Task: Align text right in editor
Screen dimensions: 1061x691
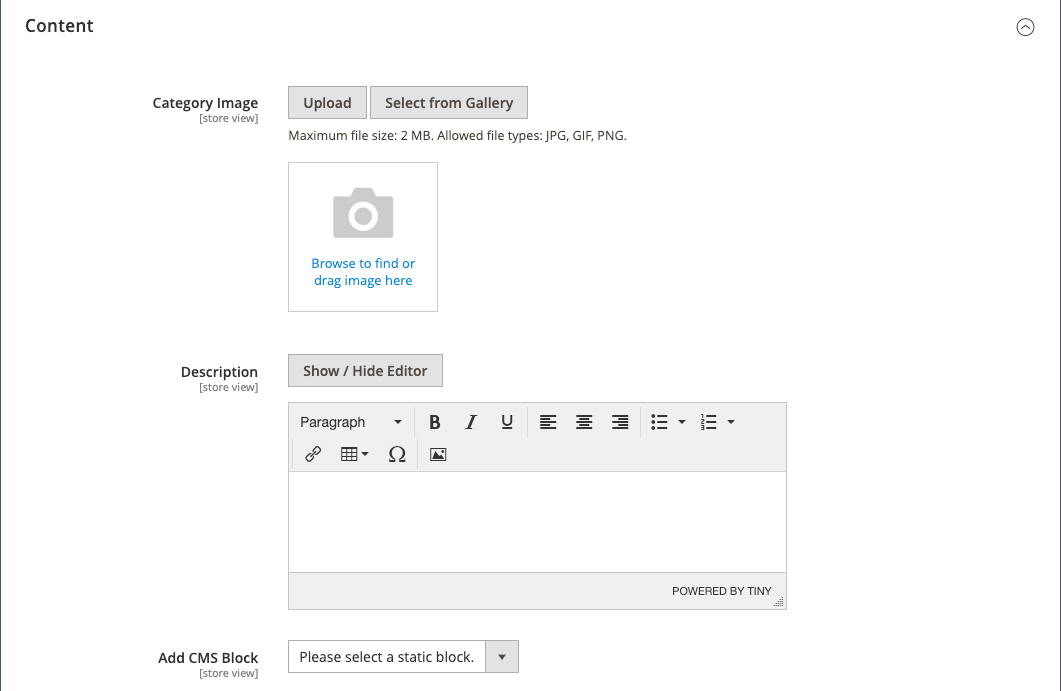Action: (x=620, y=422)
